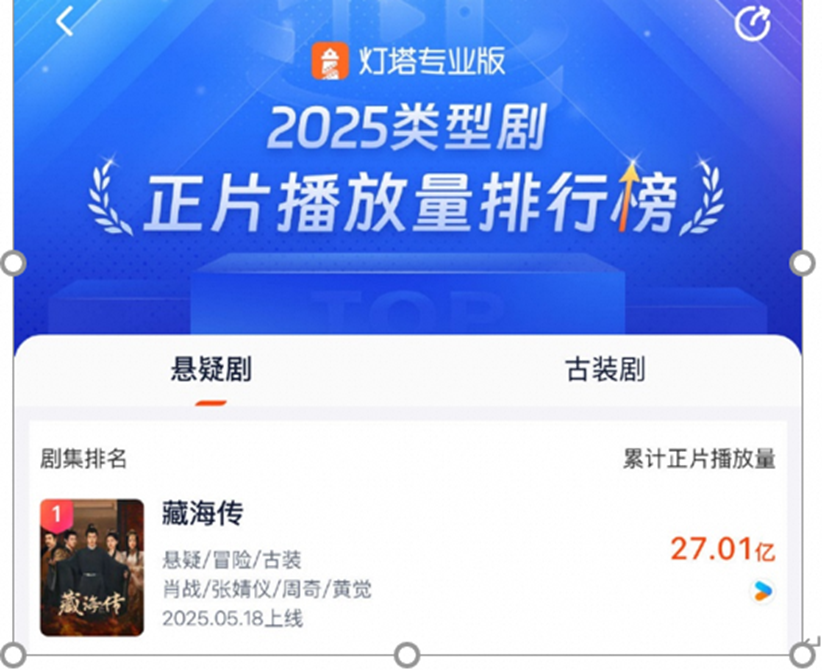The width and height of the screenshot is (822, 670).
Task: Select the 灯塔专业版 brand text
Action: [432, 61]
